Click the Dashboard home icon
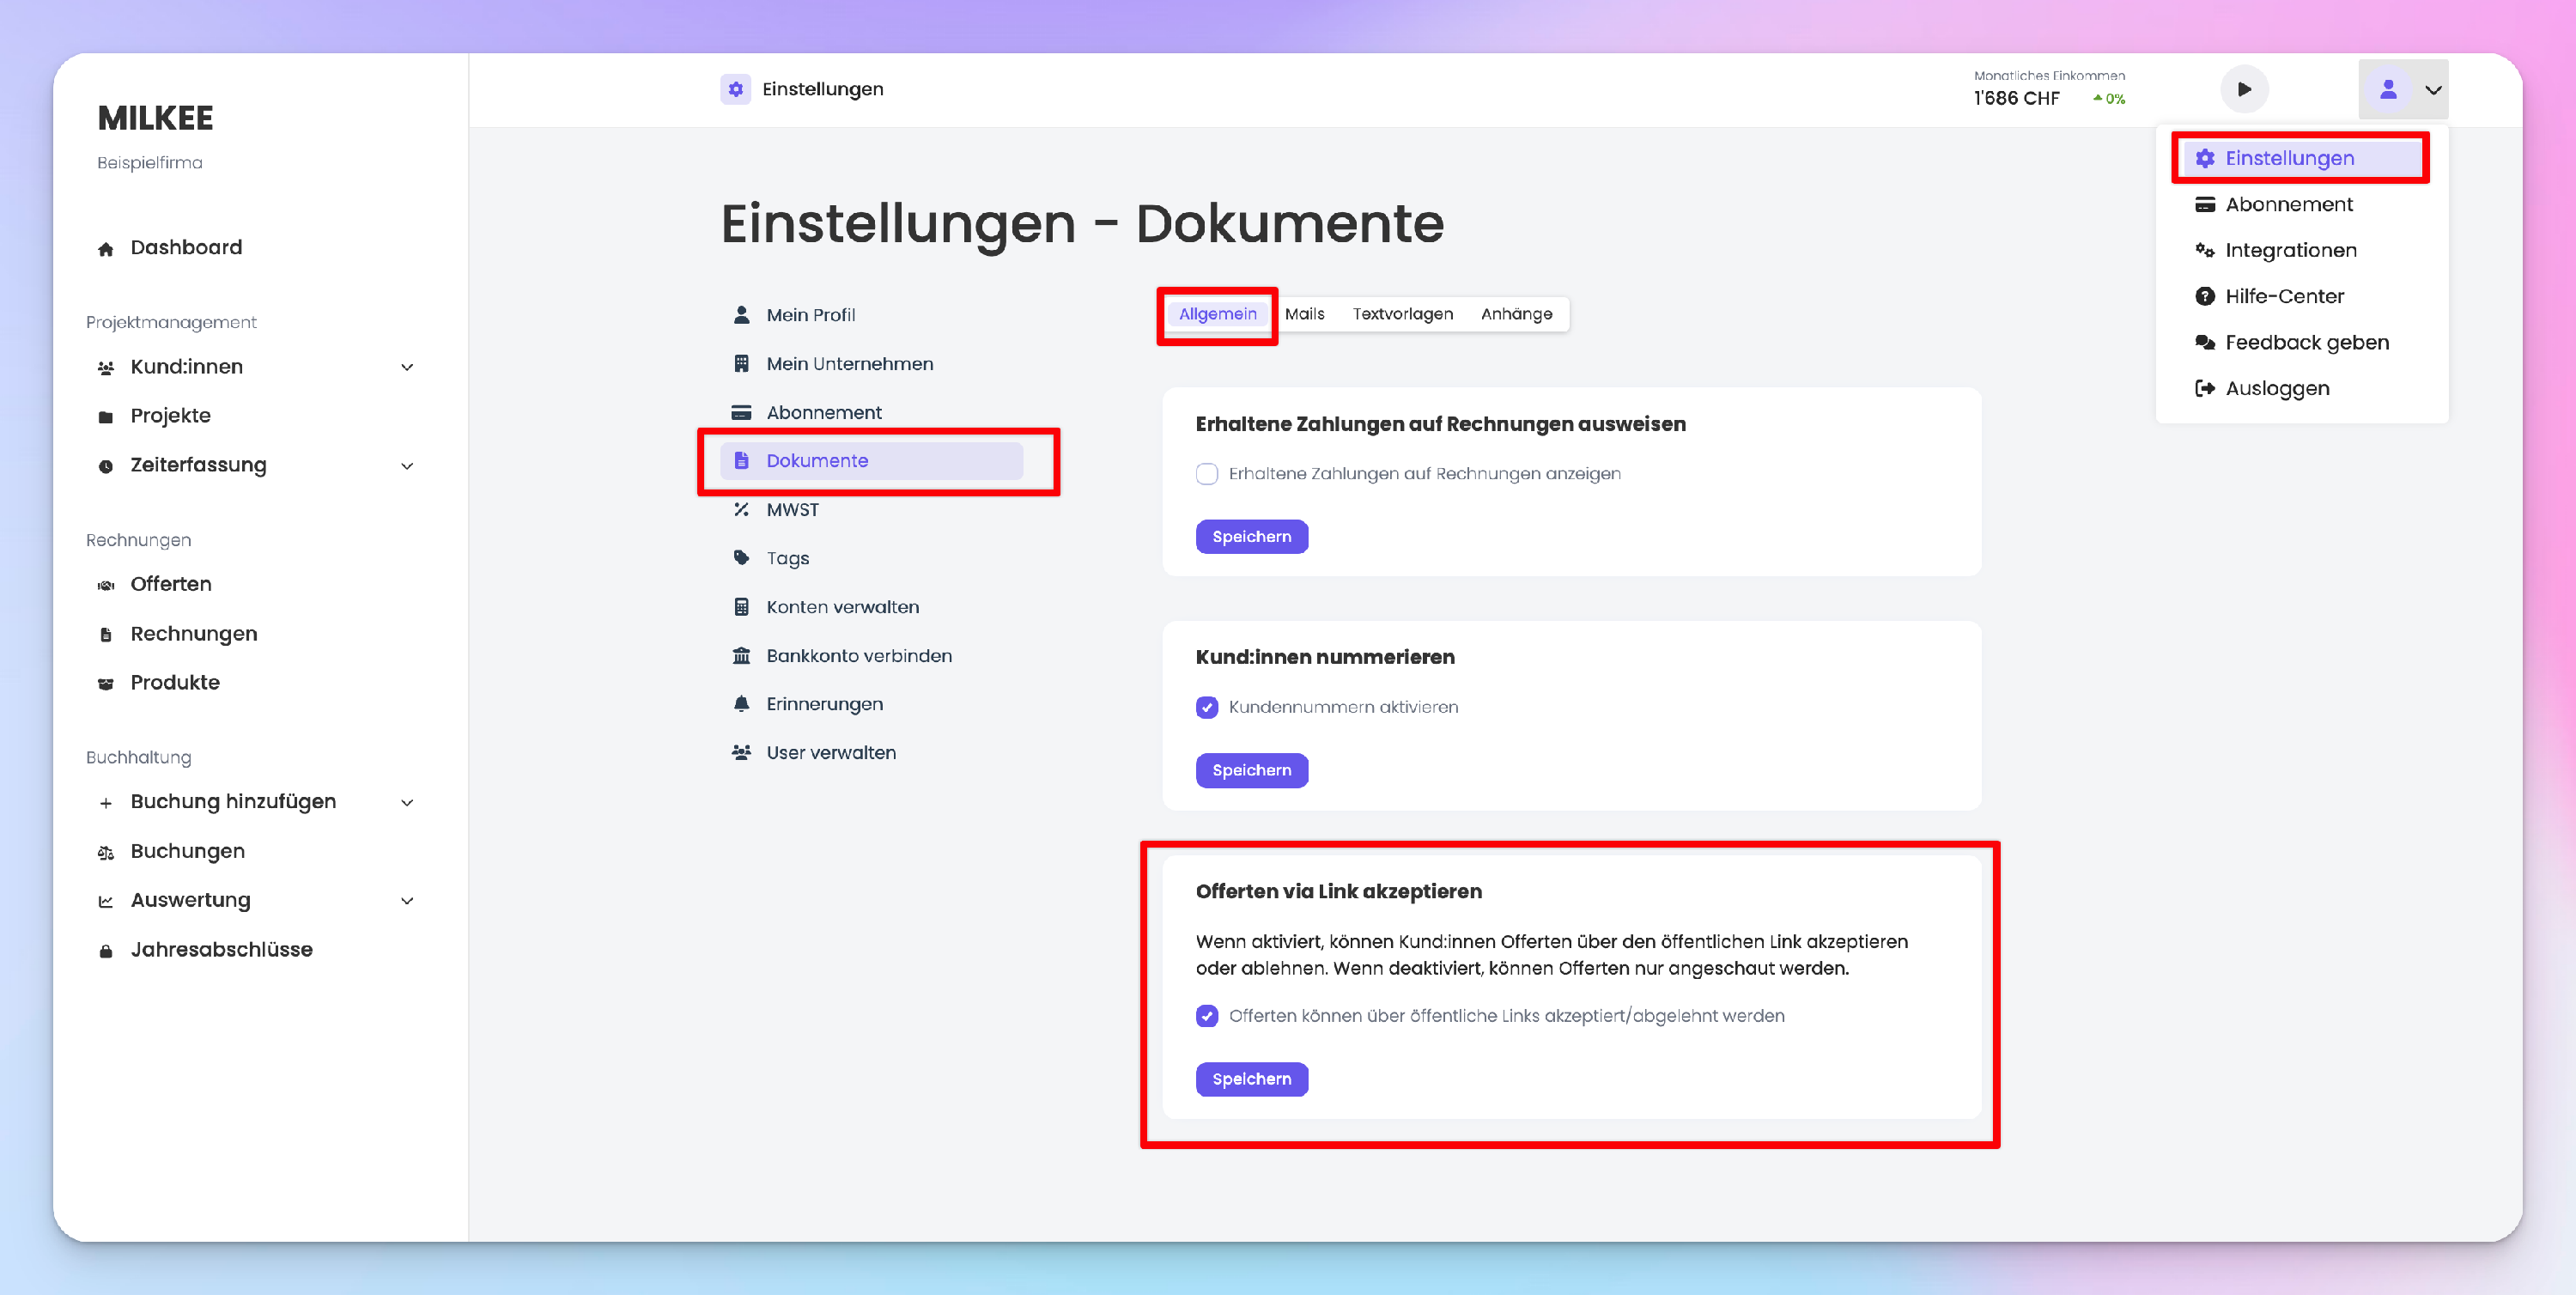2576x1295 pixels. (105, 248)
